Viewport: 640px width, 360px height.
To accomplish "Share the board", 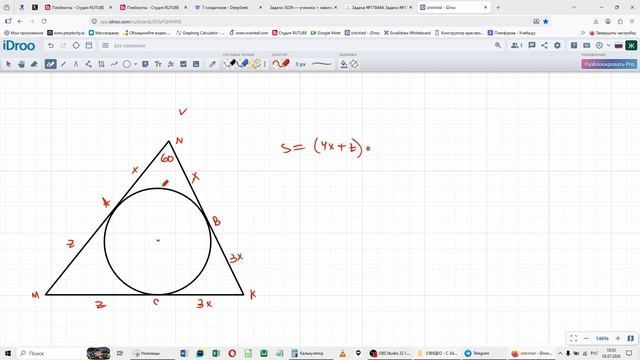I will [544, 45].
